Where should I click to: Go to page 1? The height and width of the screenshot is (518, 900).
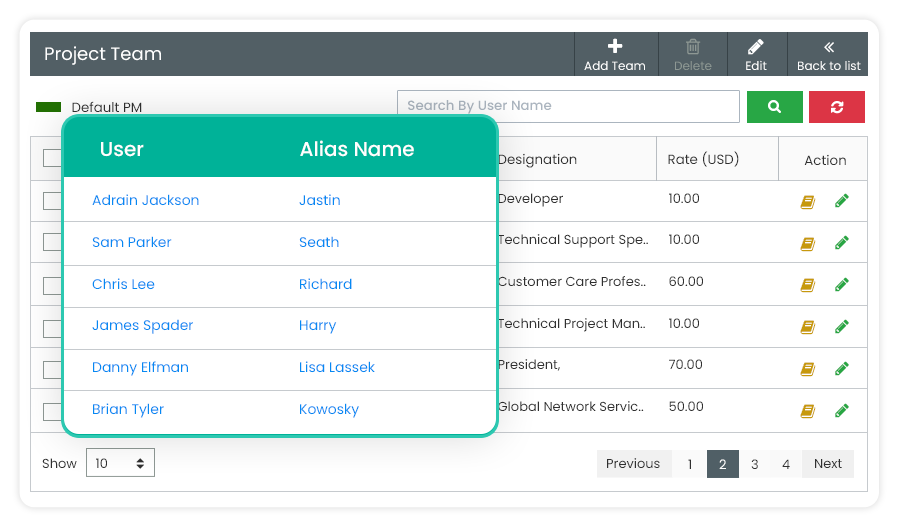(x=690, y=463)
